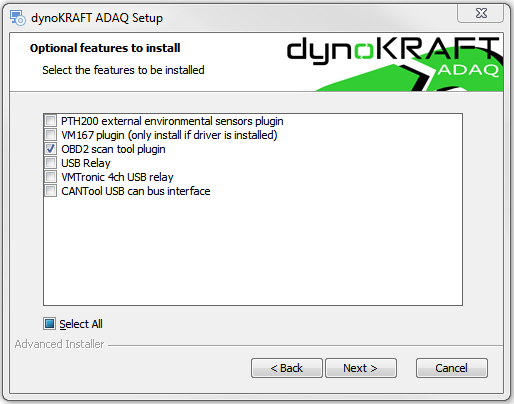Screen dimensions: 514x404
Task: Cancel the installation
Action: 452,368
